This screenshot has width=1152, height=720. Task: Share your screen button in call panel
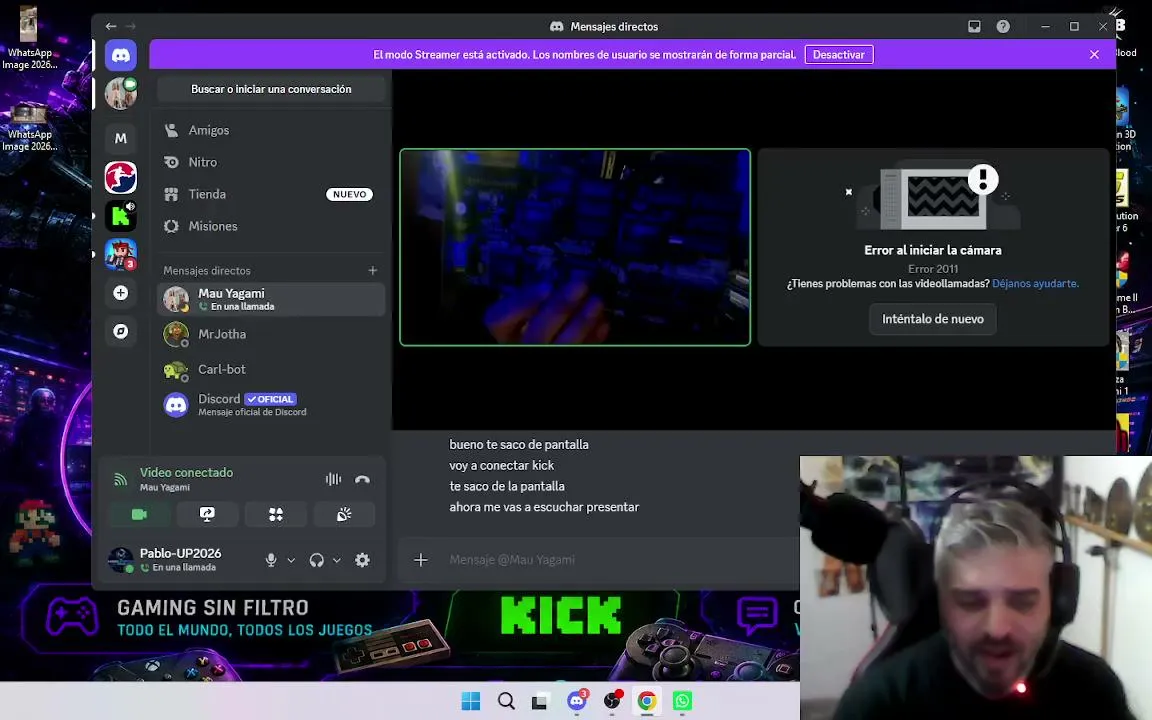207,514
